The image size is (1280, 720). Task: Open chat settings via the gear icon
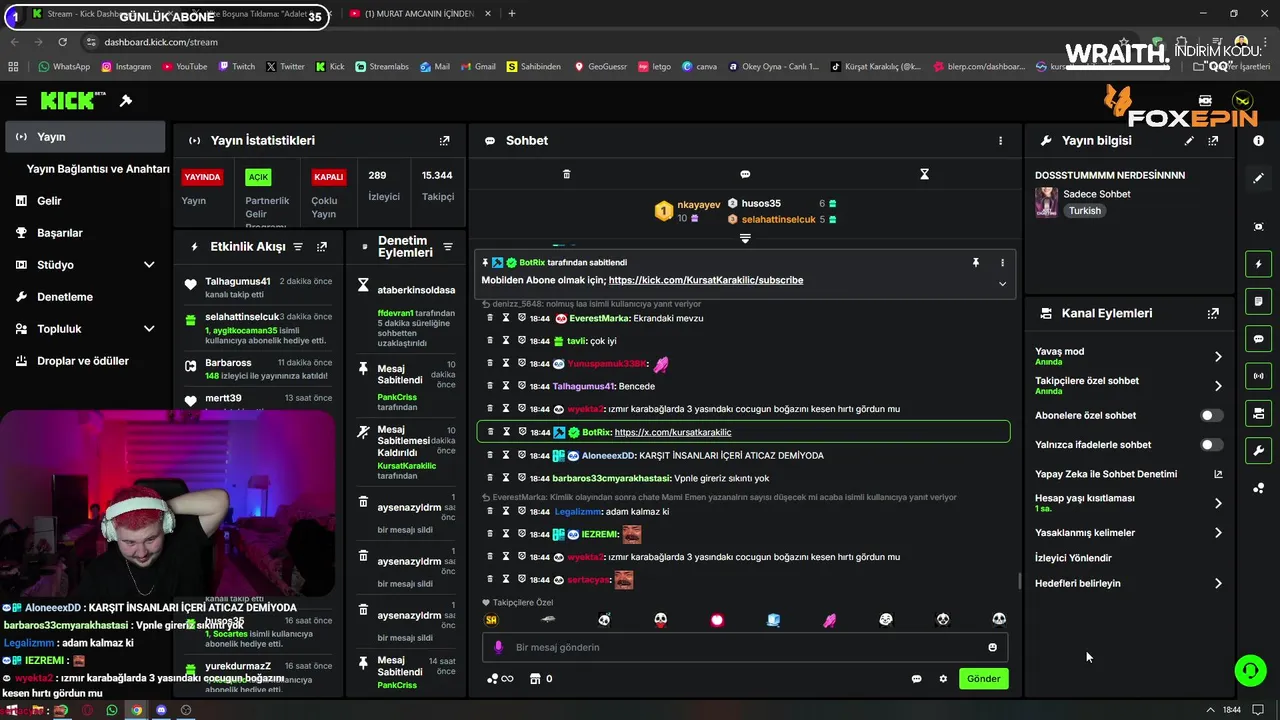[943, 679]
